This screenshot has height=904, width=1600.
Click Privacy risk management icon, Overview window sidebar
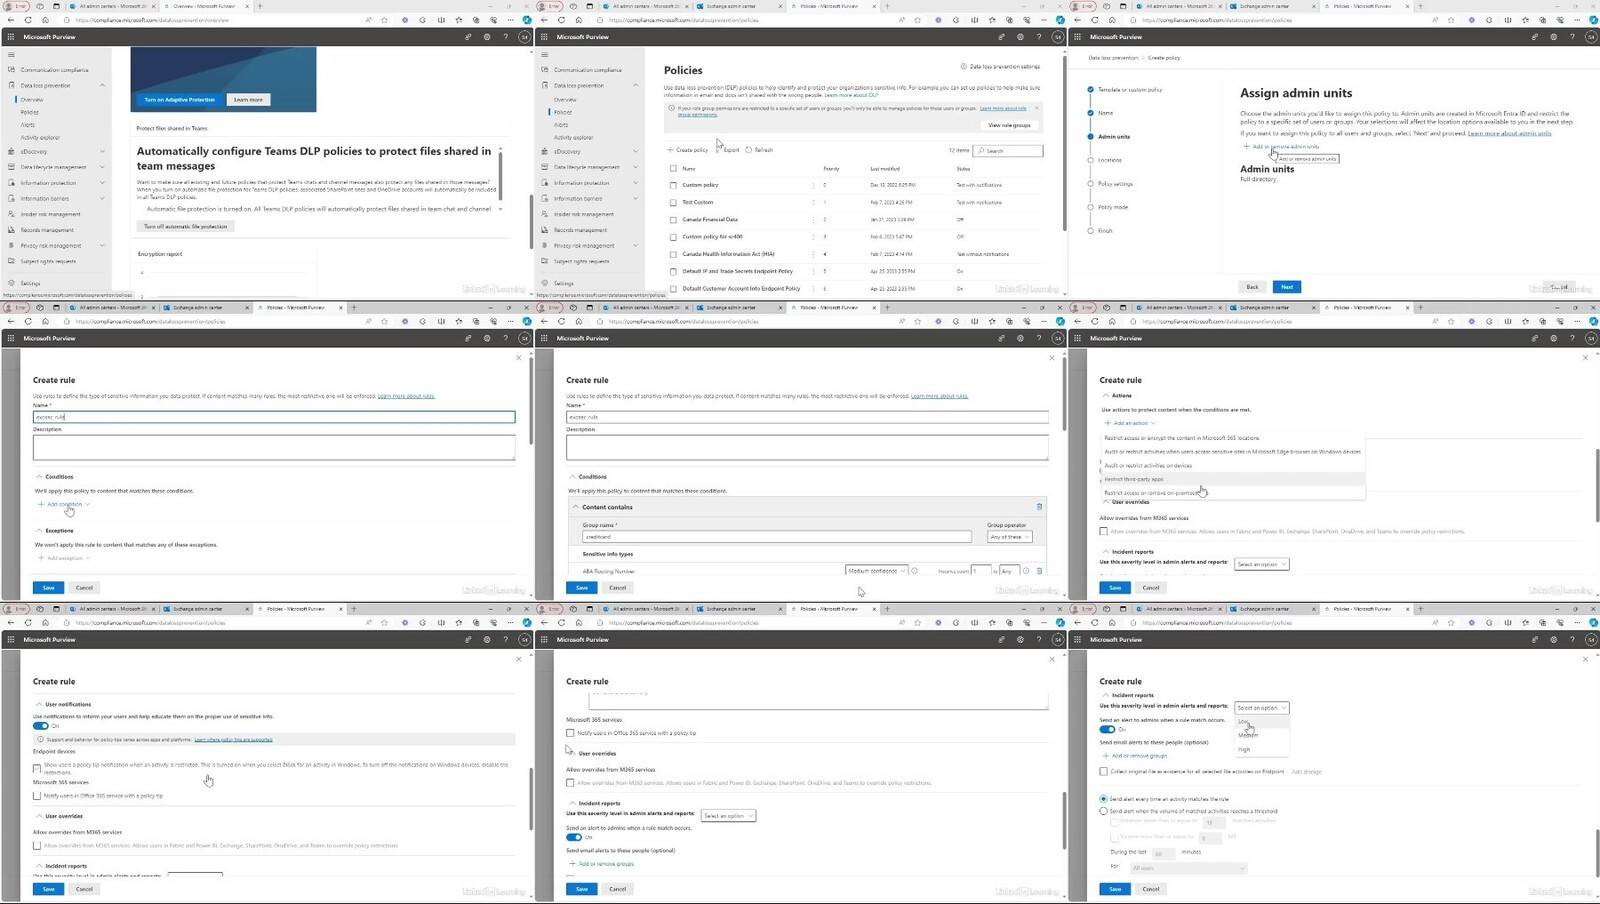coord(11,245)
